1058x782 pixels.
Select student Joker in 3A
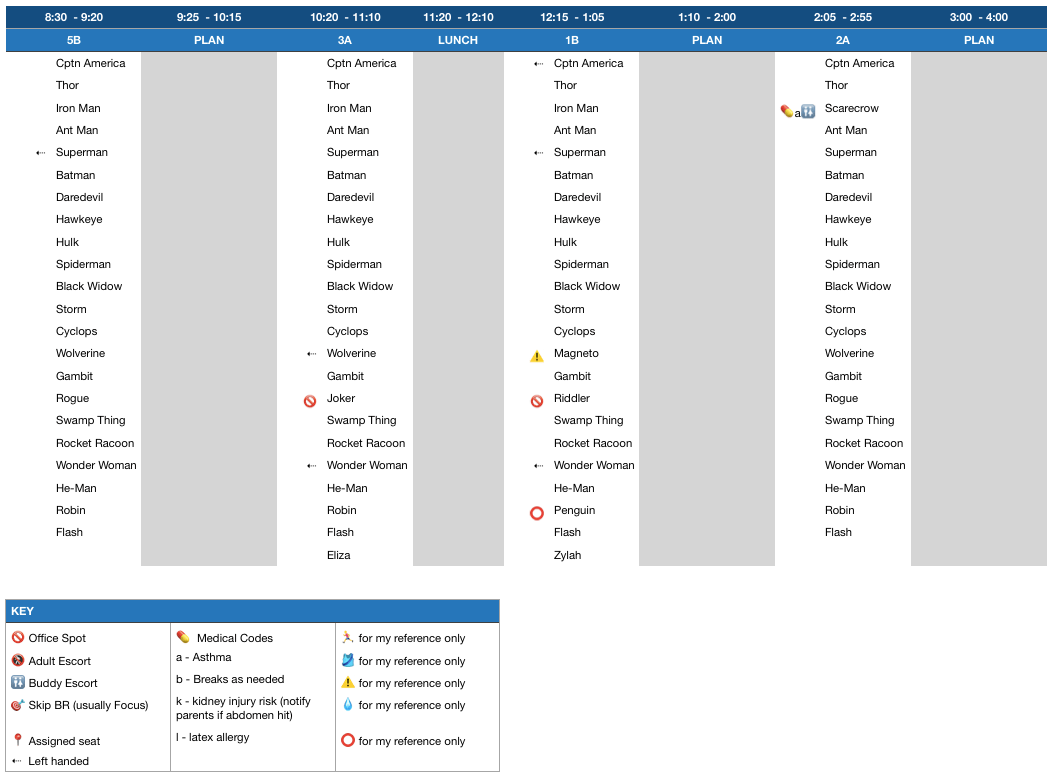click(341, 398)
